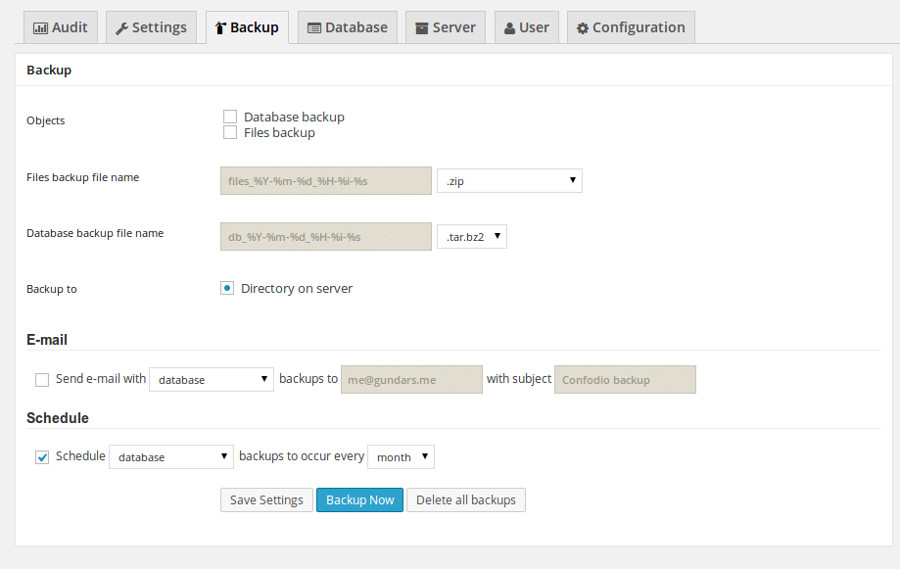Click the Database tab list icon
This screenshot has height=569, width=900.
pos(314,28)
